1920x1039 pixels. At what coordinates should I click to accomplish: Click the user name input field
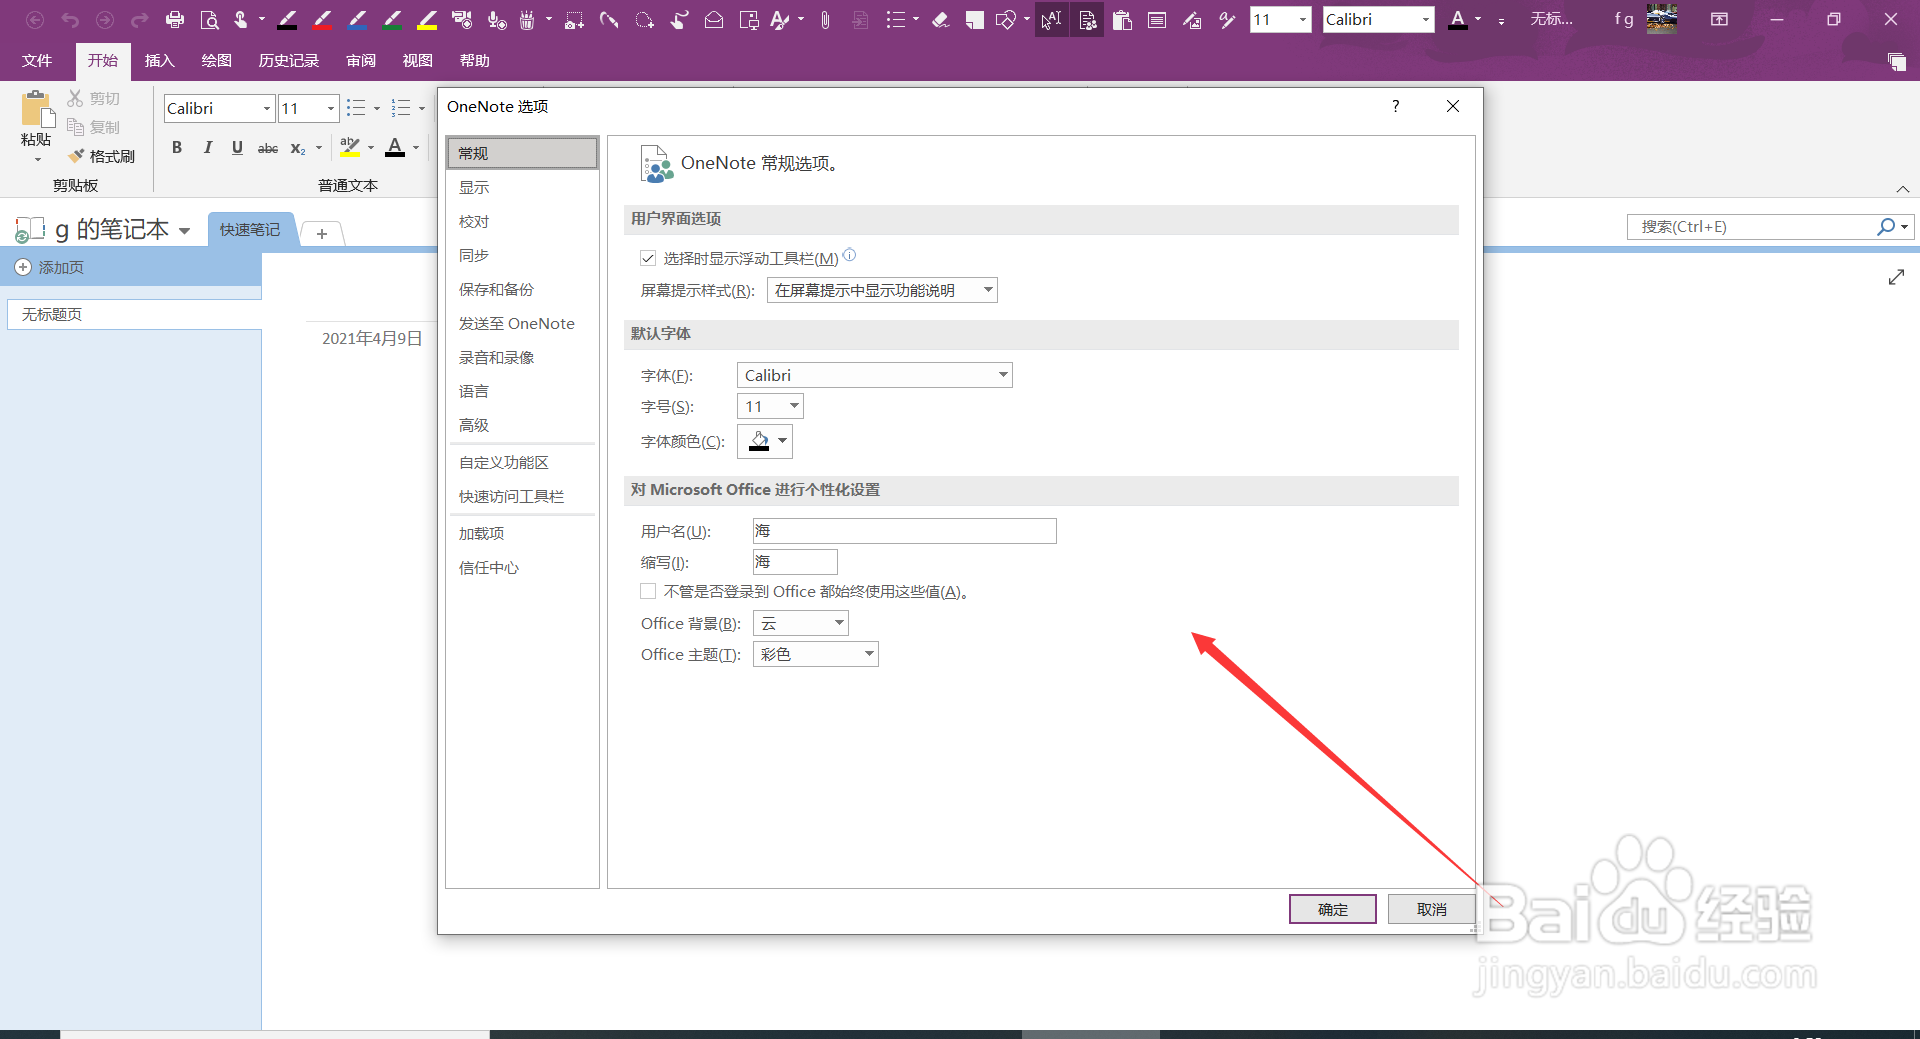(x=904, y=531)
